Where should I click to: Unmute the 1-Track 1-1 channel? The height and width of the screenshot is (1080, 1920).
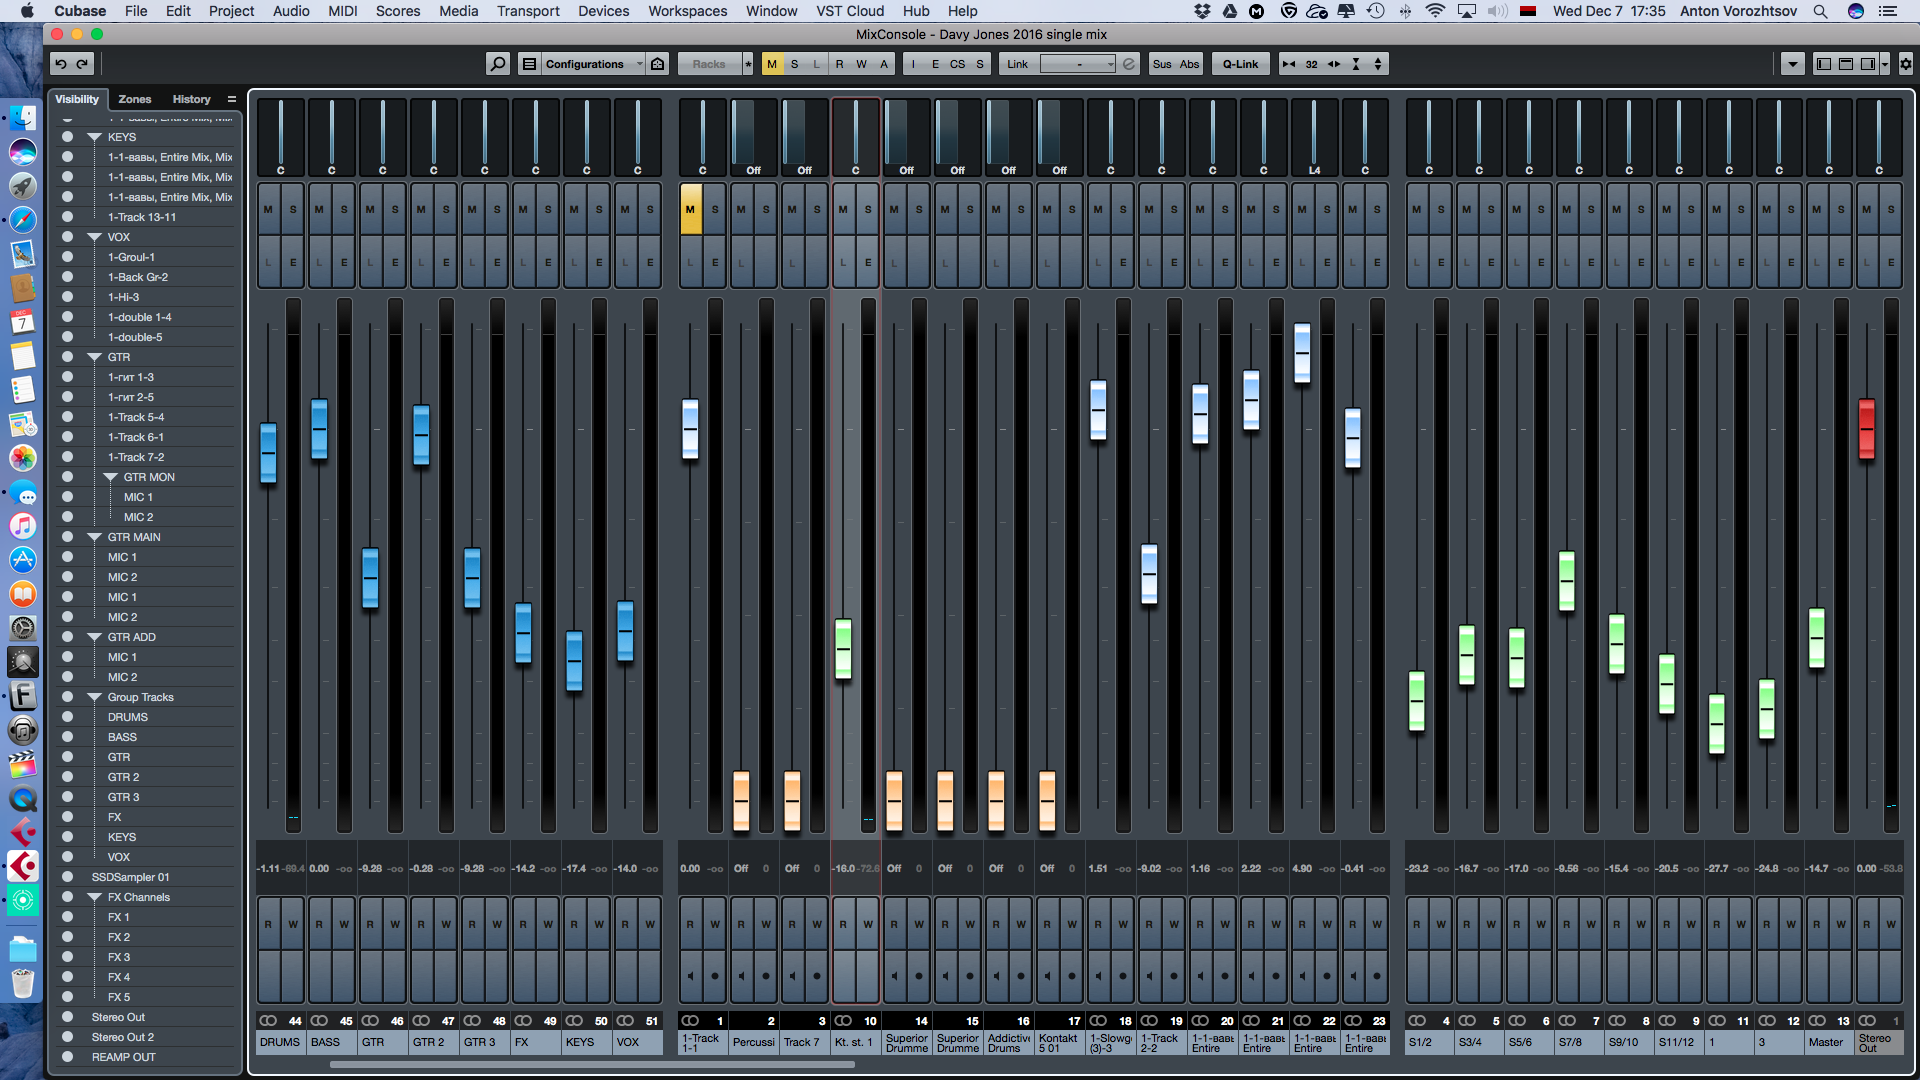690,209
